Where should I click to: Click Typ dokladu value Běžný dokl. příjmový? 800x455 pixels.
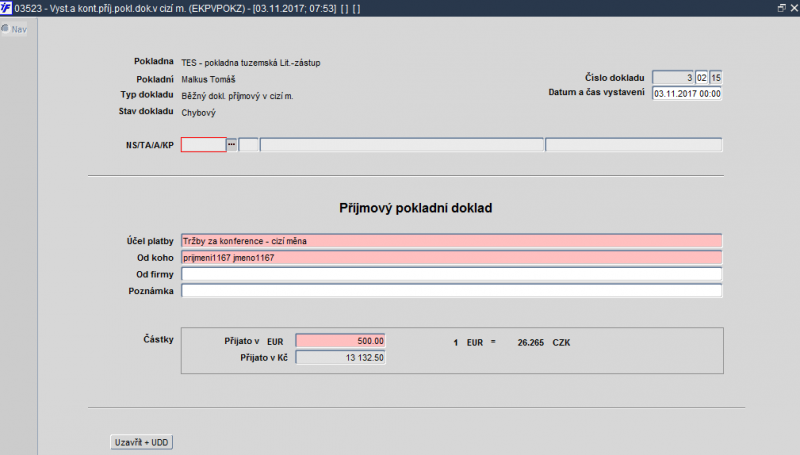[x=237, y=96]
